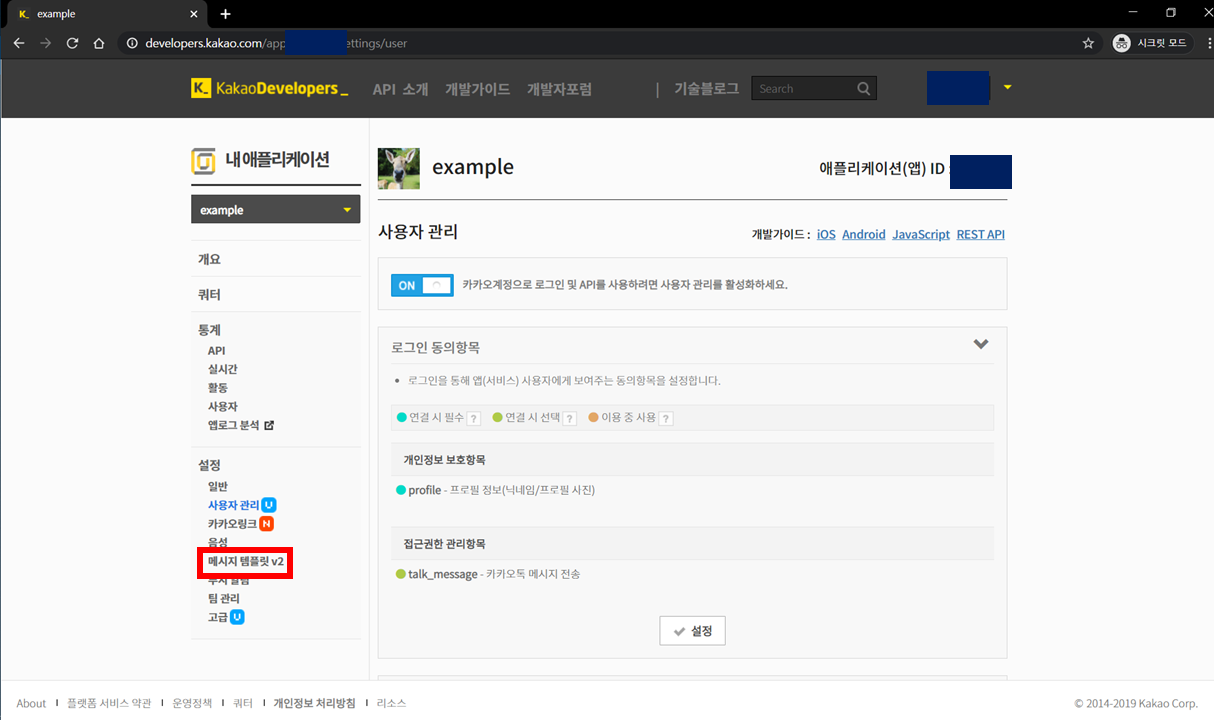1214x720 pixels.
Task: Open 개발가이드 menu
Action: (478, 89)
